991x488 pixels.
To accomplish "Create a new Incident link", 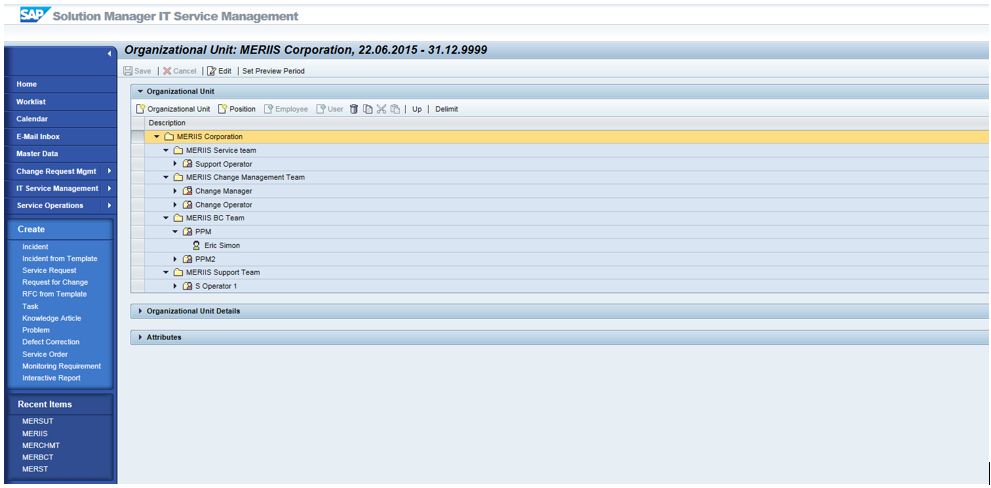I will tap(35, 247).
